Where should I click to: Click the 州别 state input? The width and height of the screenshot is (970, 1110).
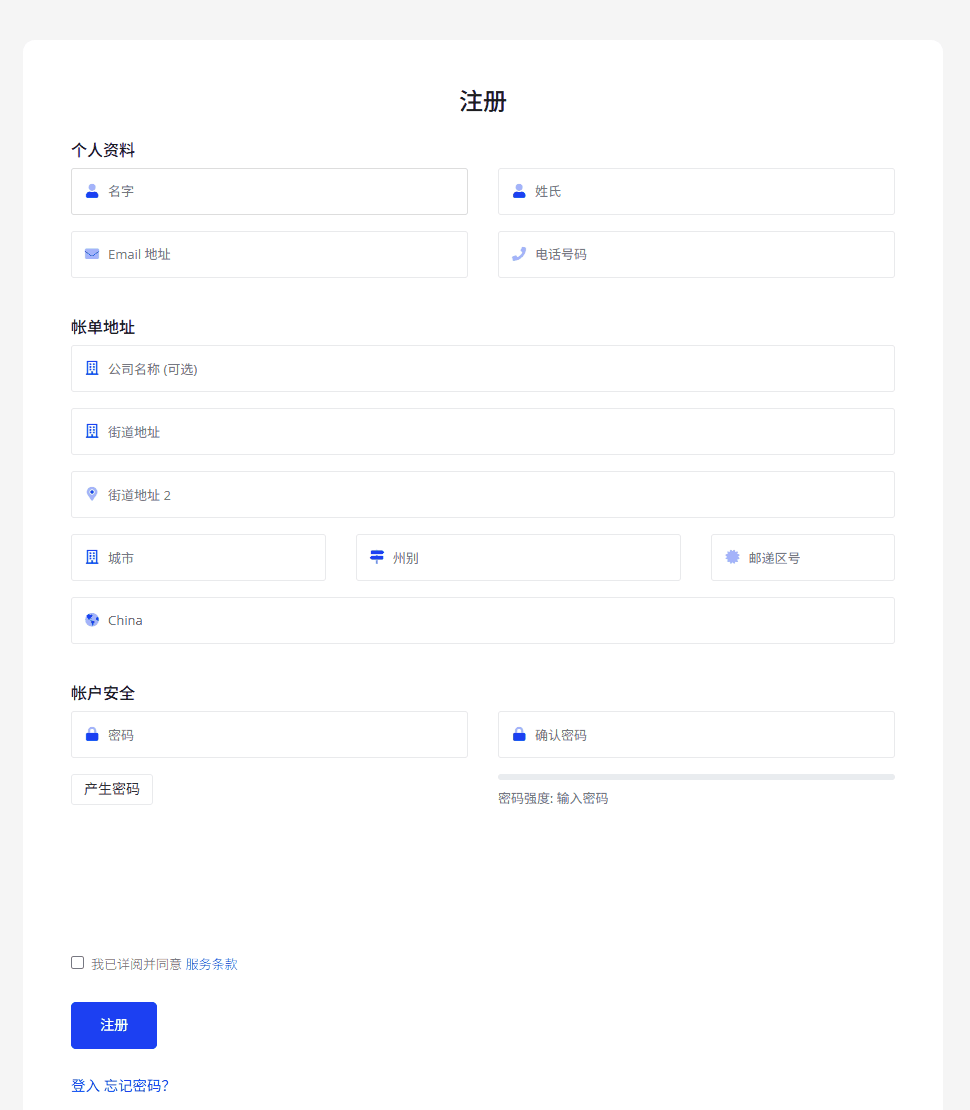click(x=518, y=557)
